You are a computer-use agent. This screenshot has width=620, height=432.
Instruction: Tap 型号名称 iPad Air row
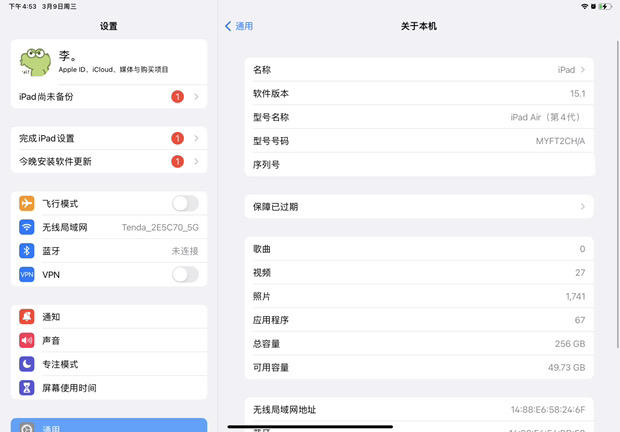419,117
